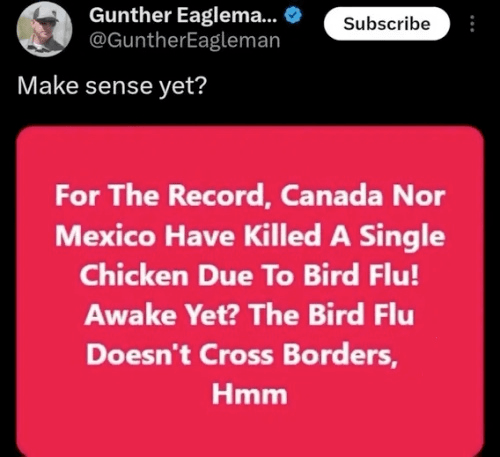Click the word "Chicken" in the image
This screenshot has height=457, width=500.
134,275
